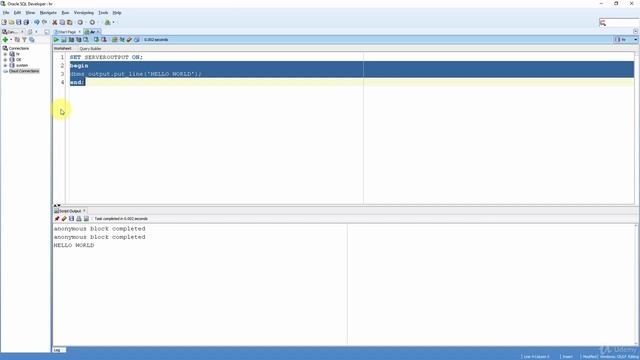
Task: Open the Tools menu
Action: pyautogui.click(x=103, y=13)
